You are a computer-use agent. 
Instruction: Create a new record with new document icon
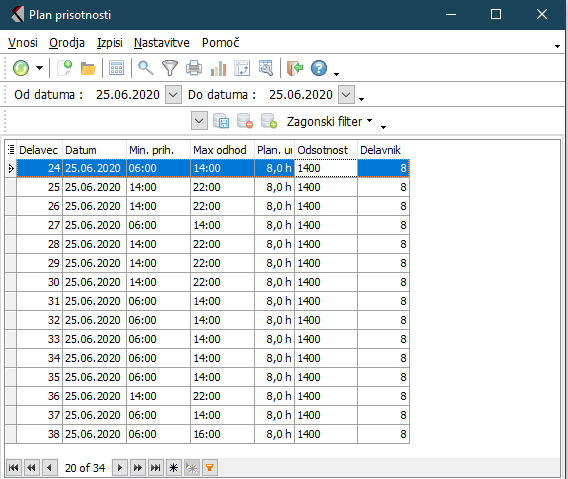[x=65, y=68]
